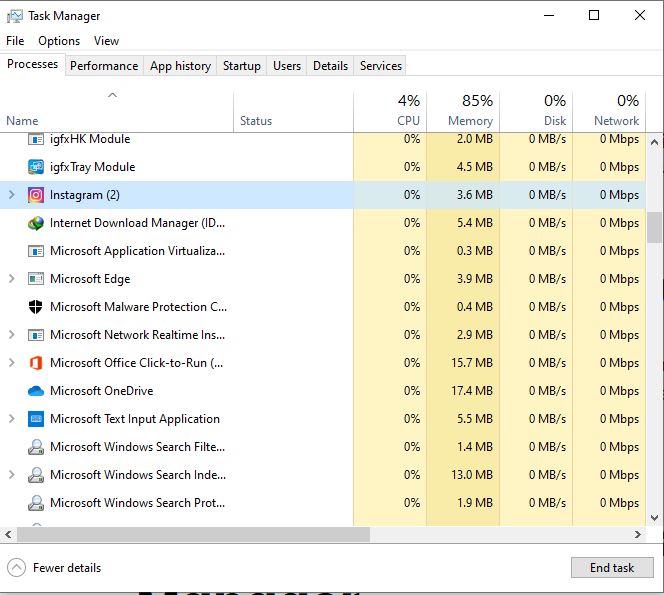
Task: Sort by Memory column header
Action: click(463, 111)
